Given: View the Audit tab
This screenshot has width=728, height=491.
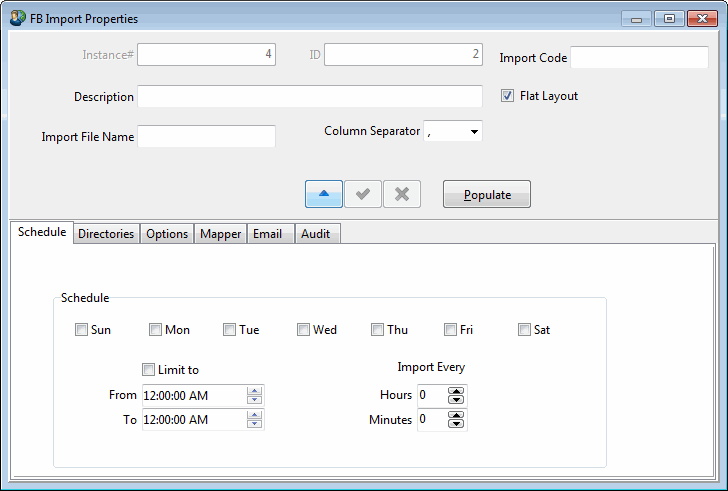Looking at the screenshot, I should (x=316, y=233).
